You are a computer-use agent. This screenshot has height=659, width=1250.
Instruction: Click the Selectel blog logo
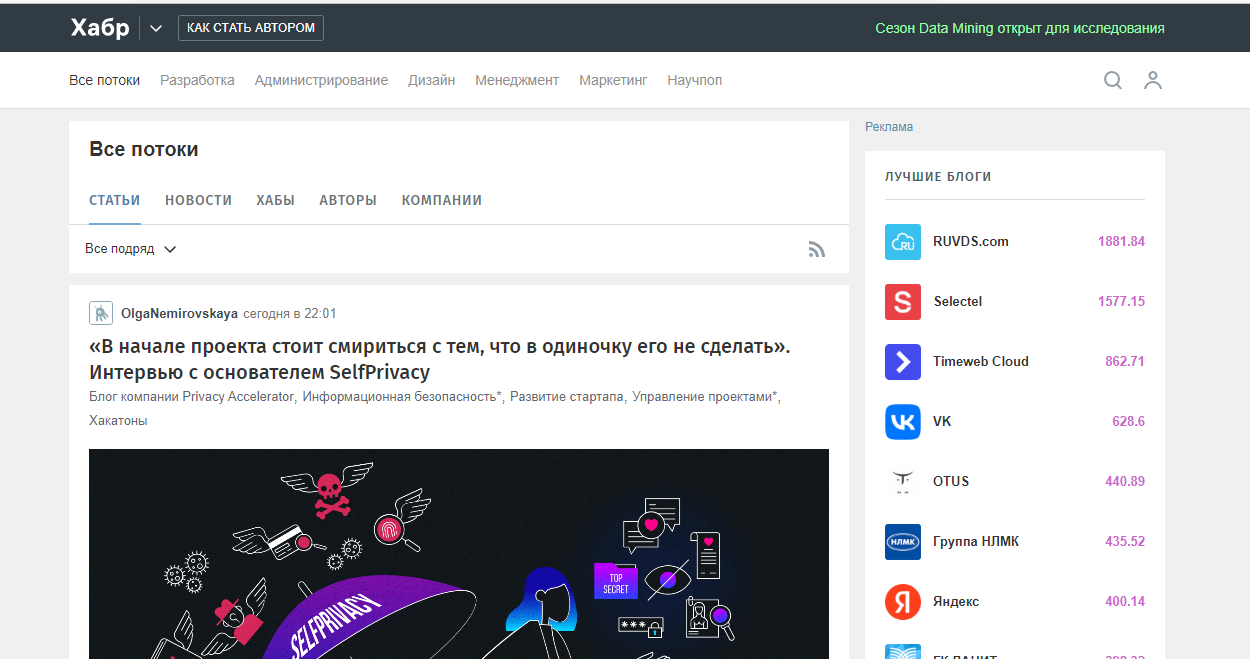click(903, 302)
